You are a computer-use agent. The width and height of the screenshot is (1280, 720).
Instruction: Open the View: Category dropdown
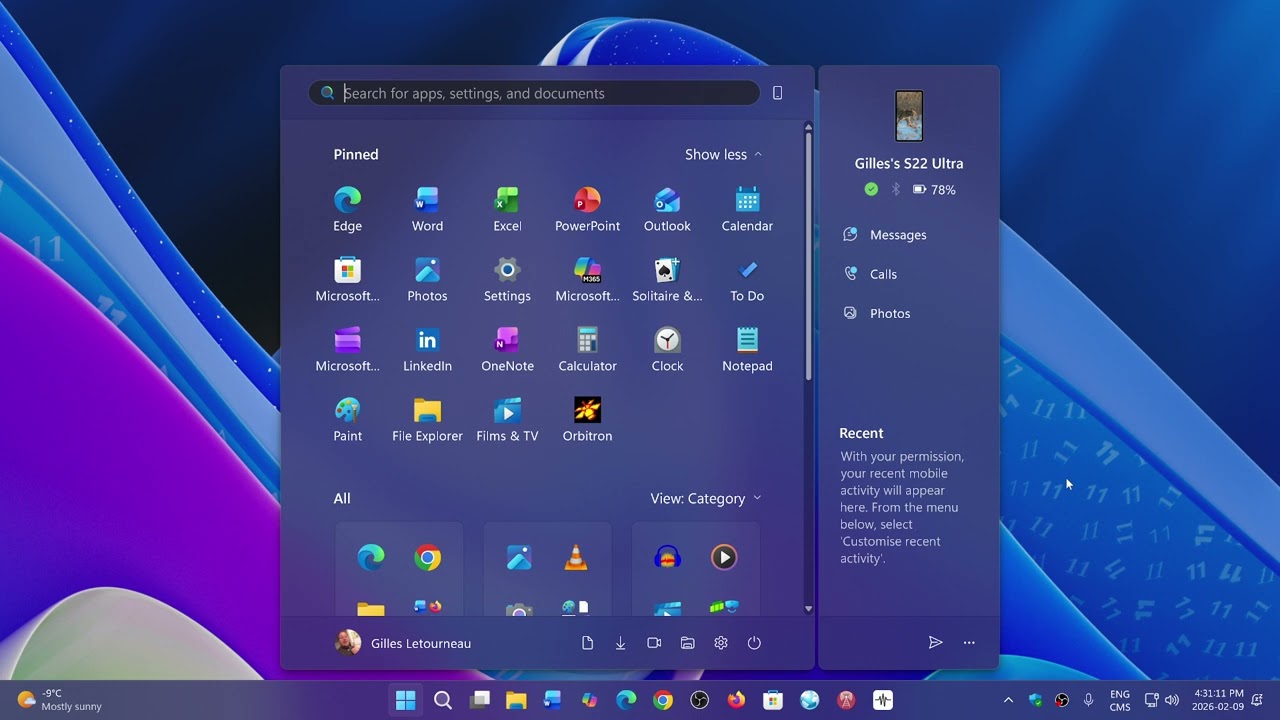point(706,498)
